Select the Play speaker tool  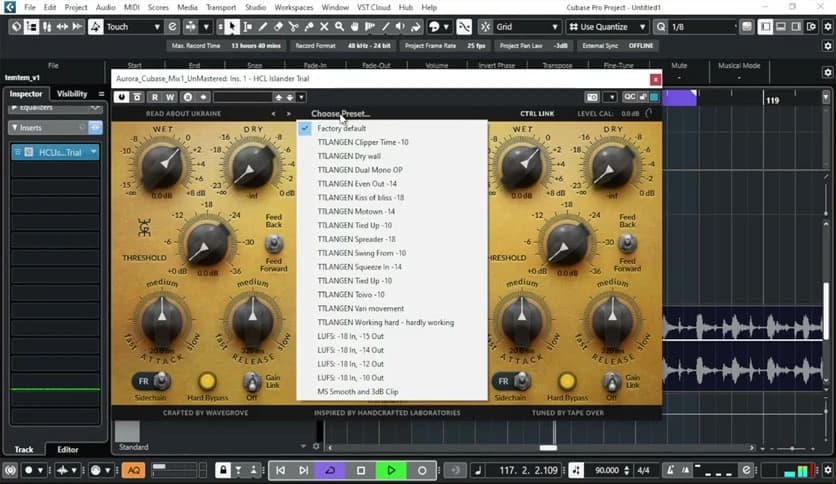pos(400,27)
